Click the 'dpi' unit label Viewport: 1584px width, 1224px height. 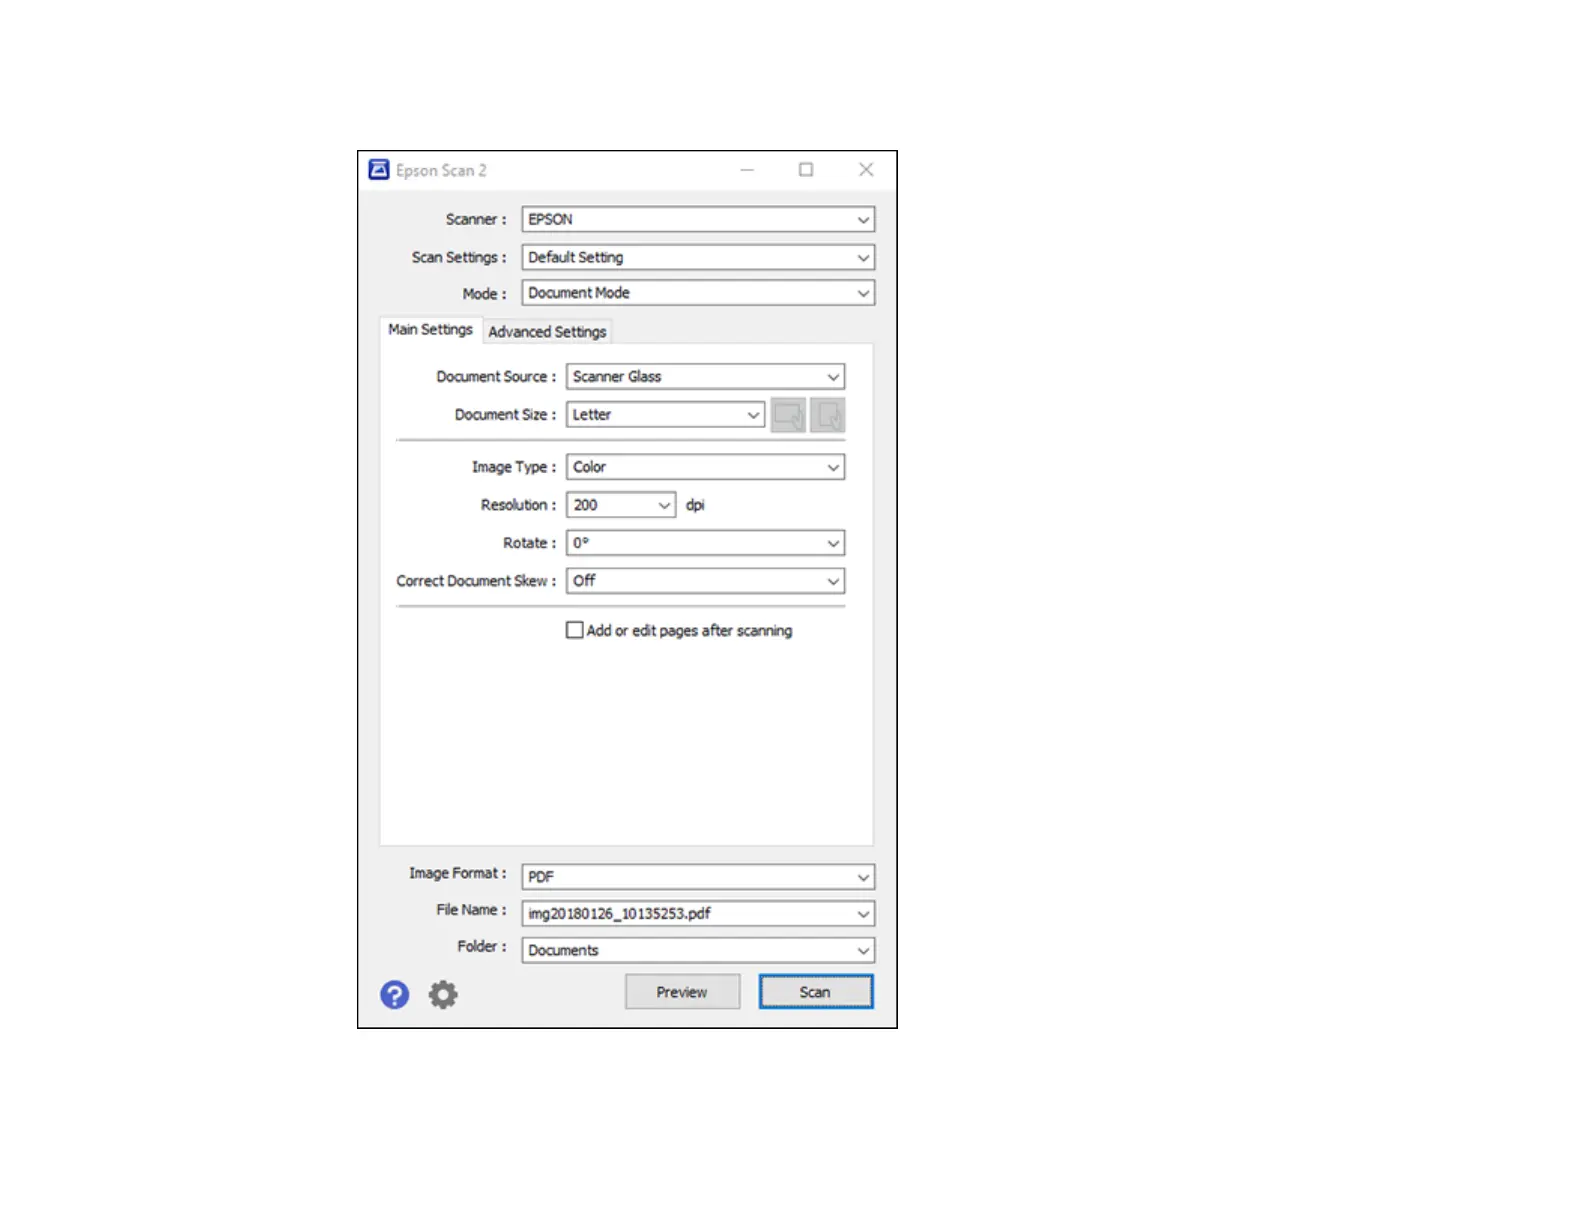coord(695,505)
